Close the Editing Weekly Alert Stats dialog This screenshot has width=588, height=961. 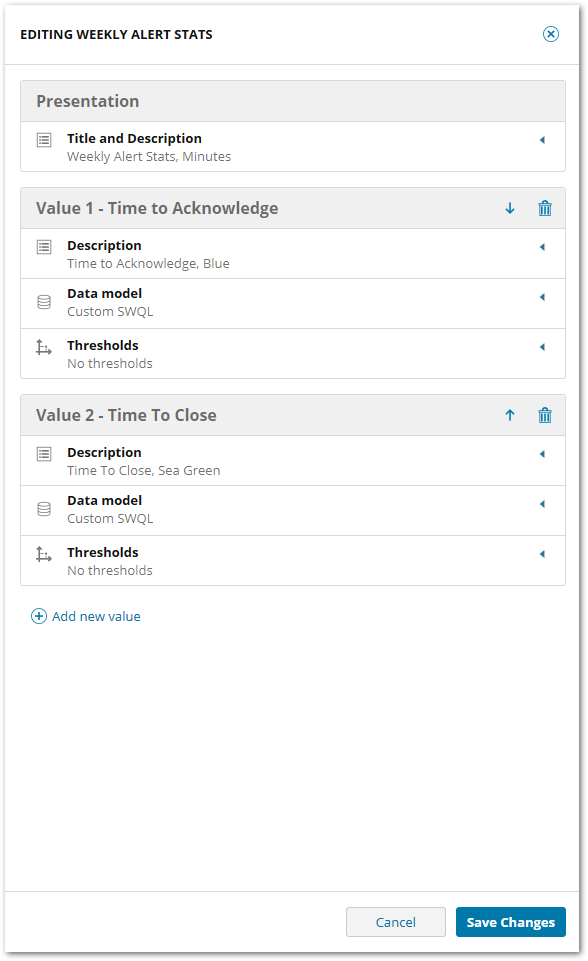pyautogui.click(x=551, y=33)
